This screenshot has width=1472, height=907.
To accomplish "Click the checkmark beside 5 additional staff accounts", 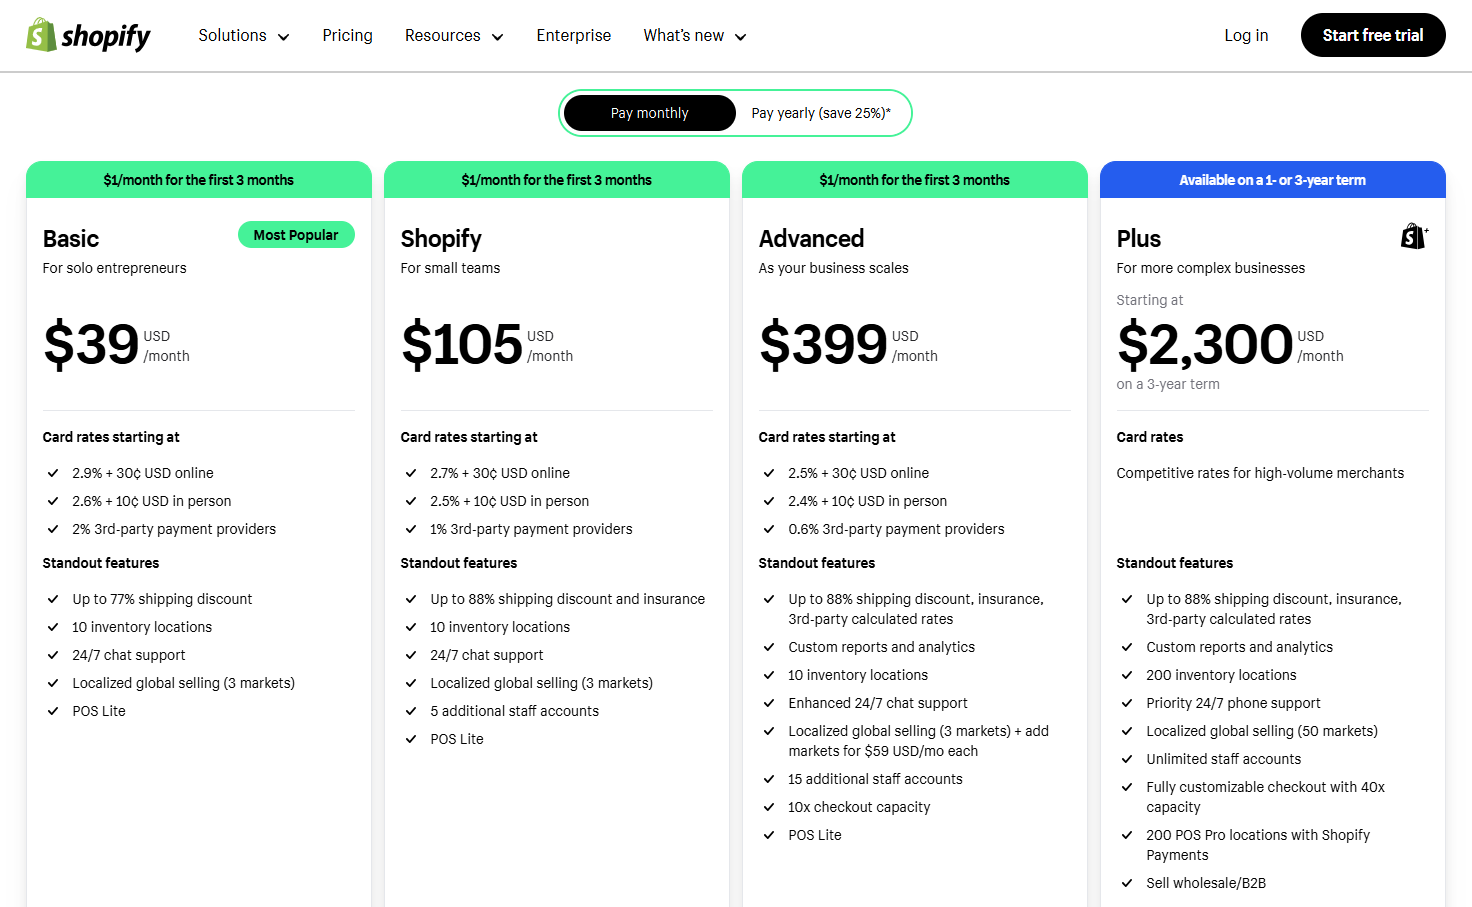I will click(x=411, y=711).
